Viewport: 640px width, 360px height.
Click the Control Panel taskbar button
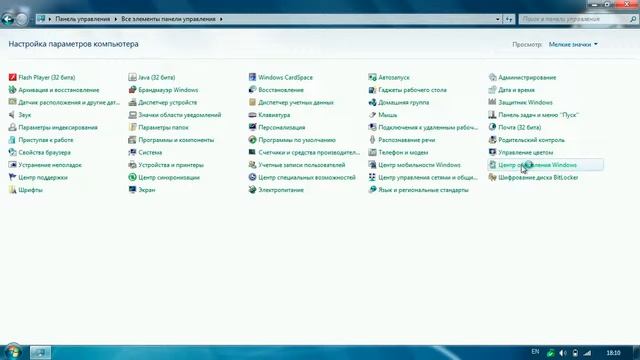tap(40, 352)
